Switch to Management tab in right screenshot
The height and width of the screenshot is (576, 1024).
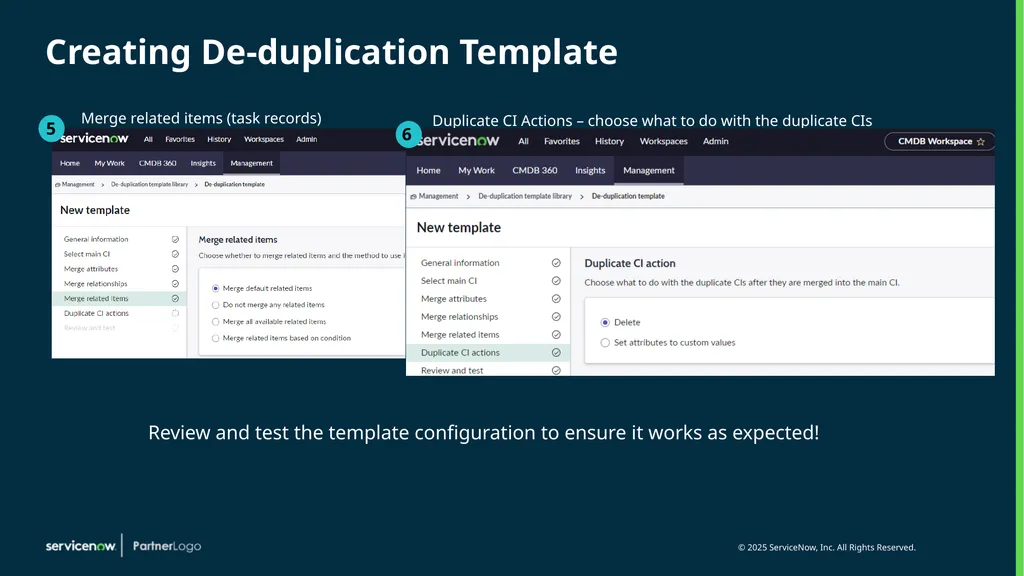(648, 170)
